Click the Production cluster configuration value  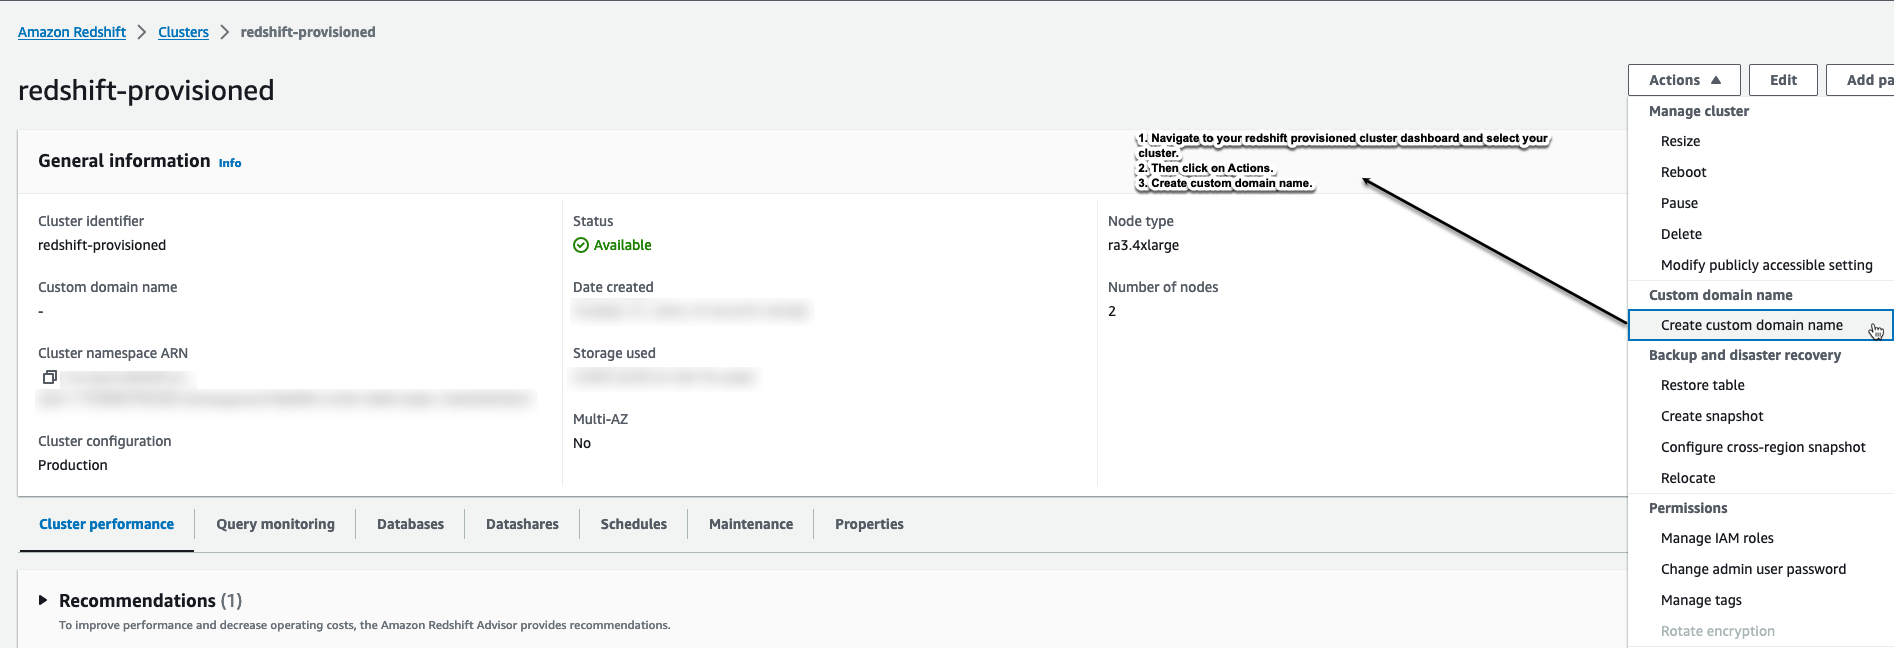(x=72, y=465)
